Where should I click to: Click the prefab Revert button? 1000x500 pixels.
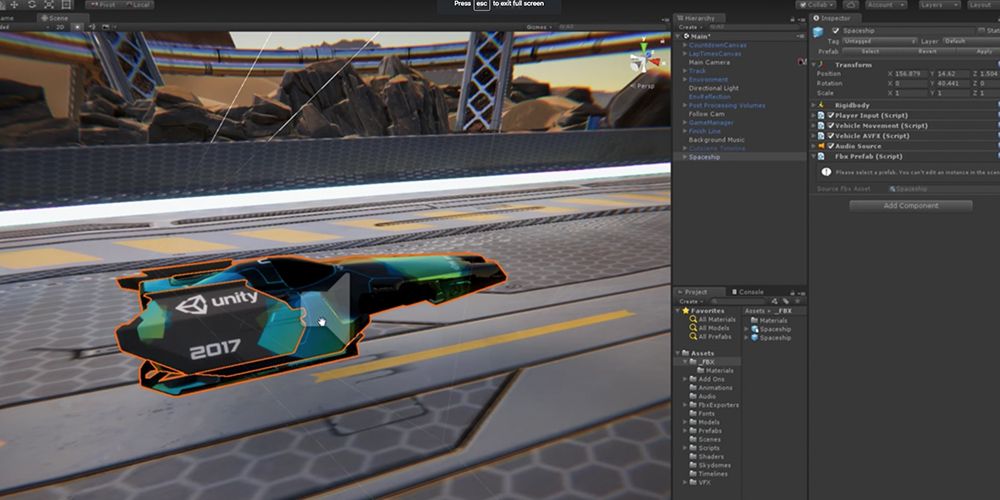927,51
